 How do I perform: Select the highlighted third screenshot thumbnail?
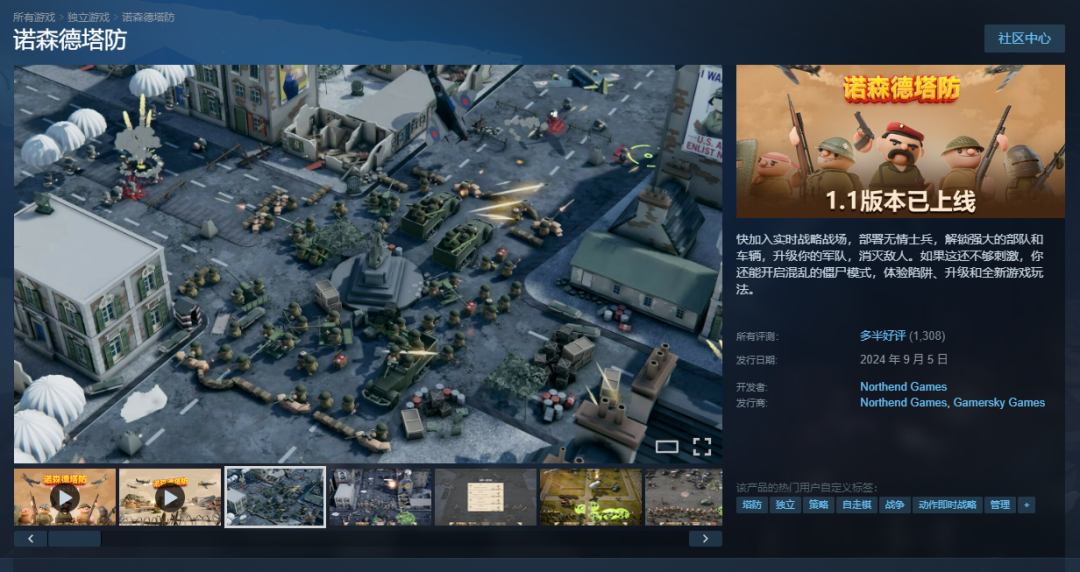tap(275, 497)
